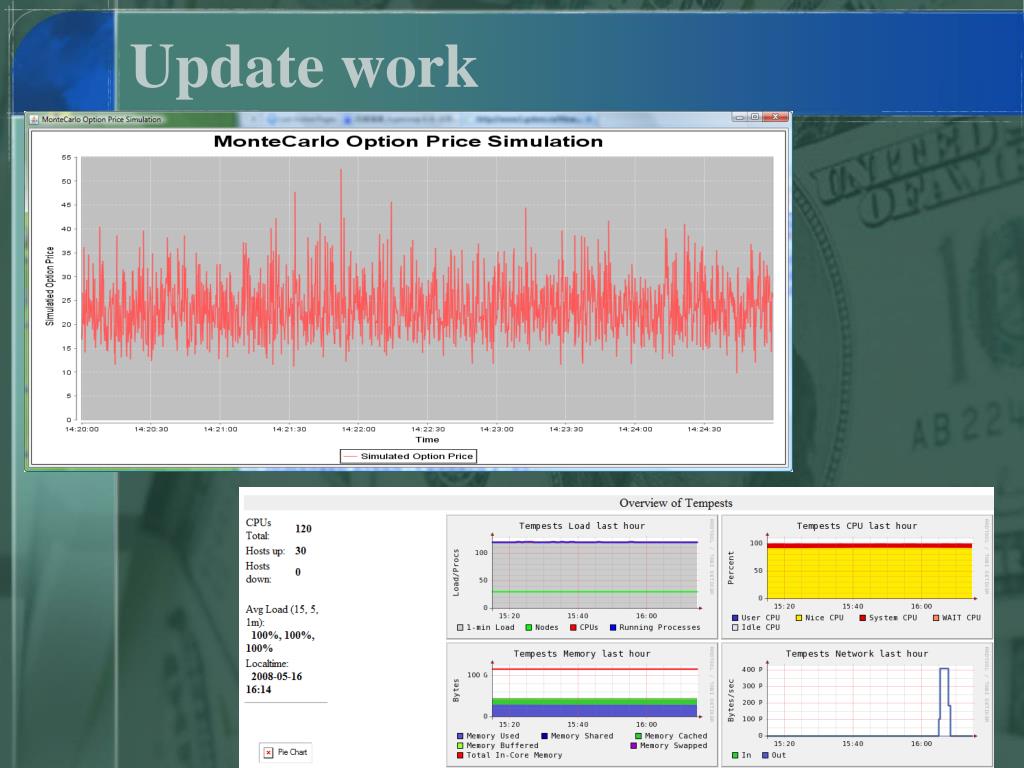This screenshot has width=1024, height=768.
Task: Open the Tempests CPU last hour graph
Action: click(857, 577)
